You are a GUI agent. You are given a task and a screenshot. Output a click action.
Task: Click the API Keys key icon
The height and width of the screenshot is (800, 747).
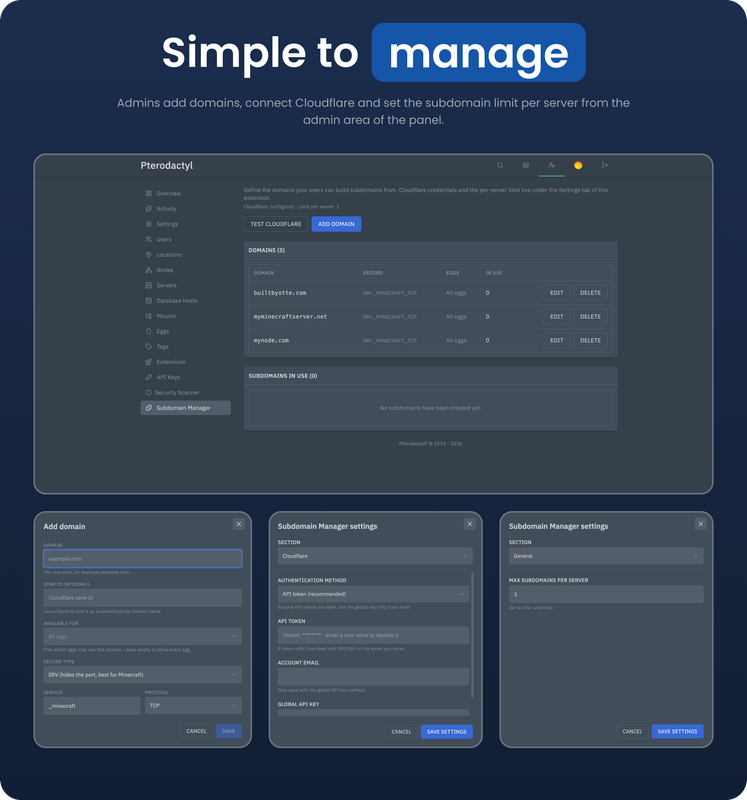148,377
